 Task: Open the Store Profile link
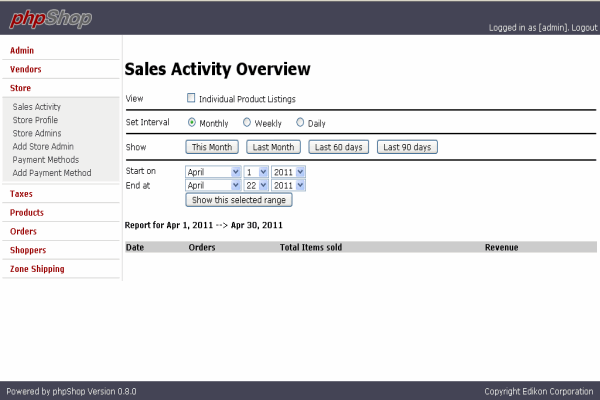coord(35,120)
